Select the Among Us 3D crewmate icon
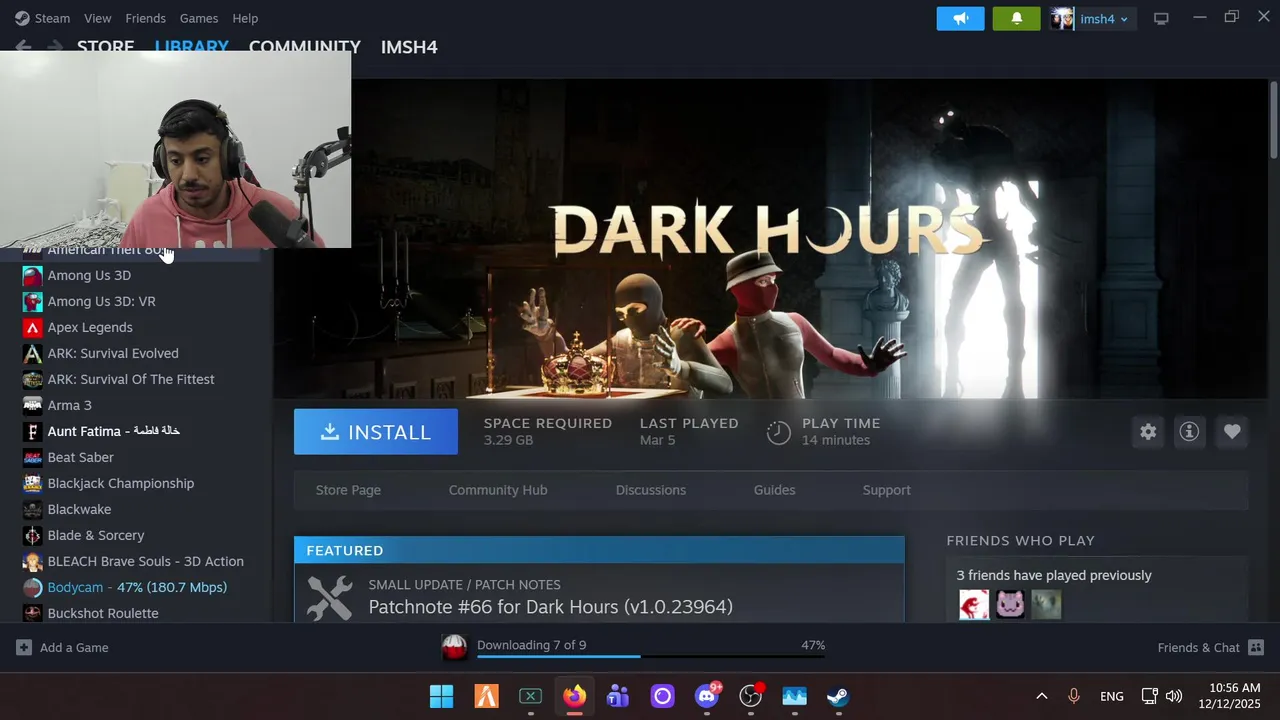 [x=33, y=275]
